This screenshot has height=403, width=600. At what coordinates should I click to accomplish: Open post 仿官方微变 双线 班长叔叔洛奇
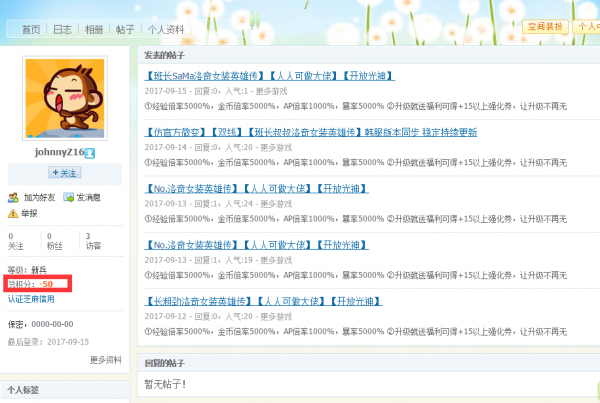[x=311, y=132]
